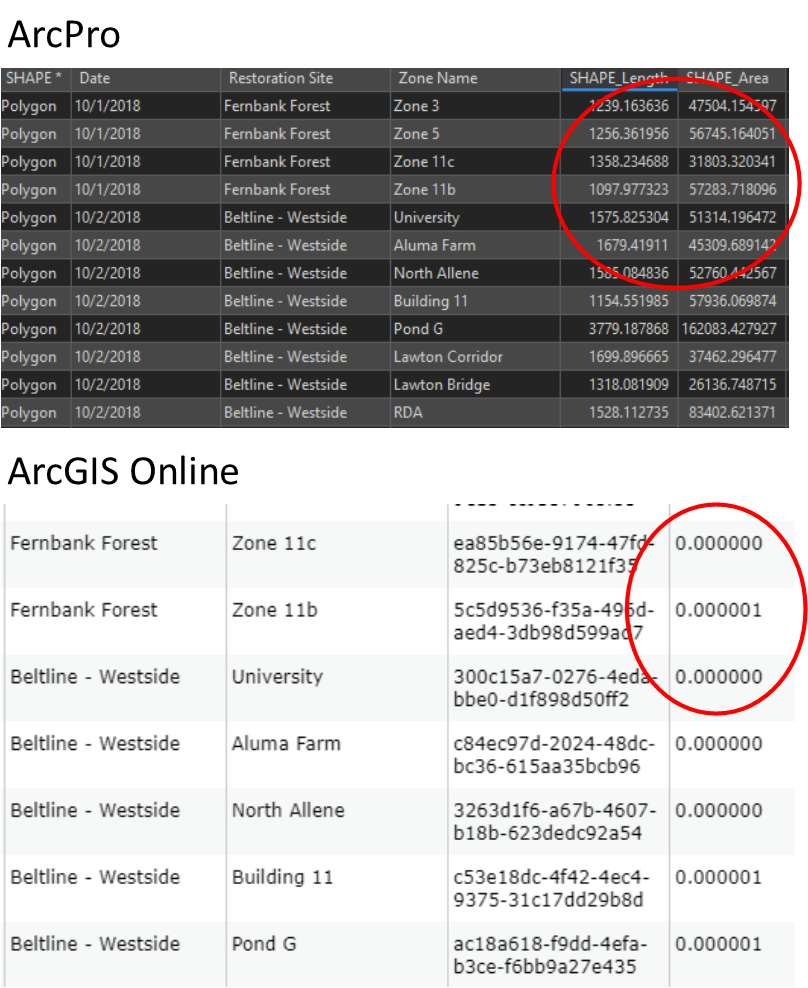The image size is (808, 988).
Task: Select the SHAPE * column header
Action: (x=34, y=78)
